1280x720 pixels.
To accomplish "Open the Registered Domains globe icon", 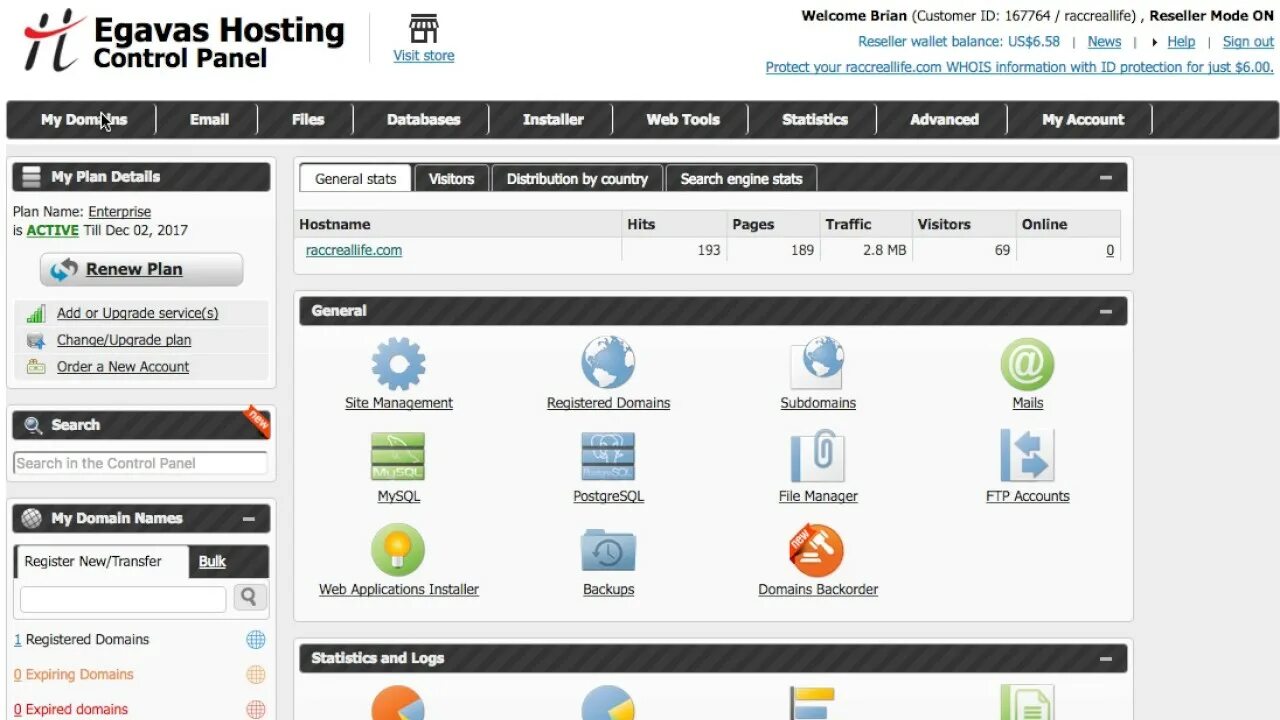I will click(608, 363).
